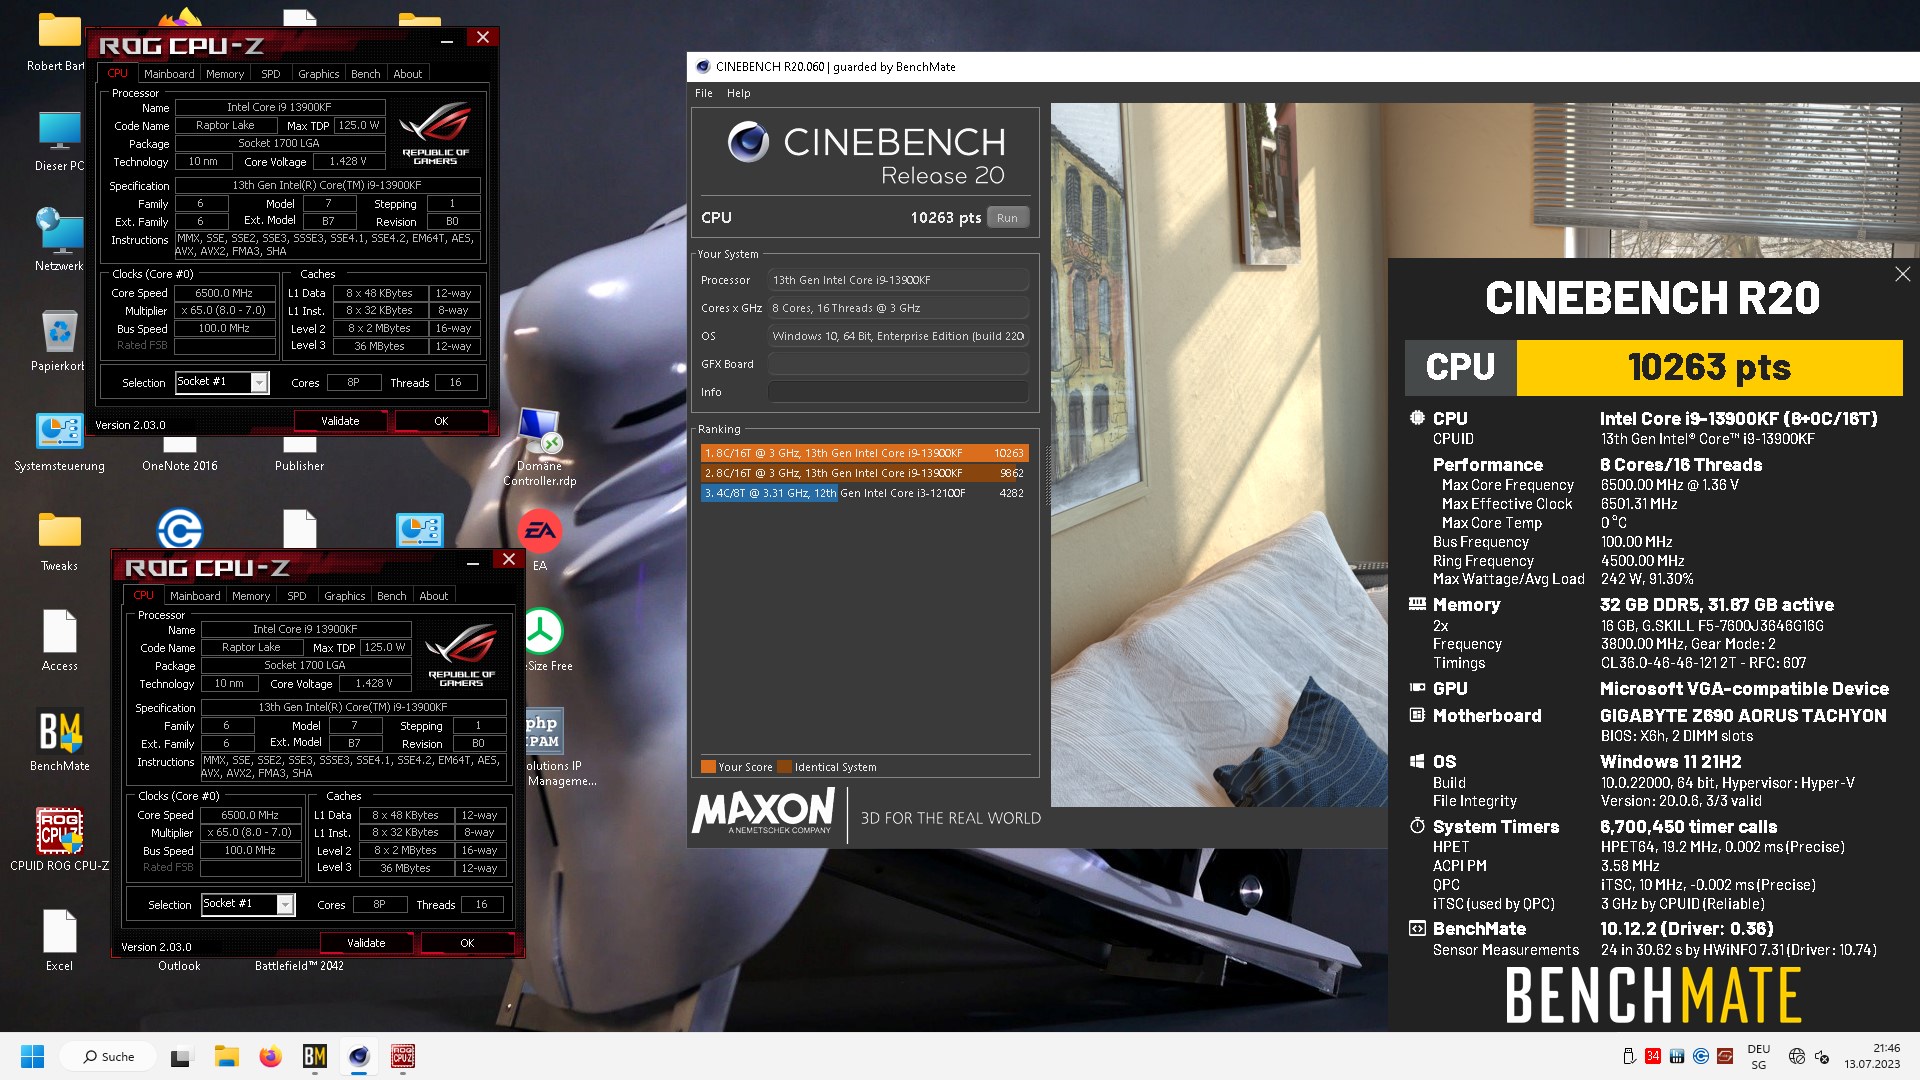The width and height of the screenshot is (1920, 1080).
Task: Open the File menu in Cinebench
Action: [x=704, y=93]
